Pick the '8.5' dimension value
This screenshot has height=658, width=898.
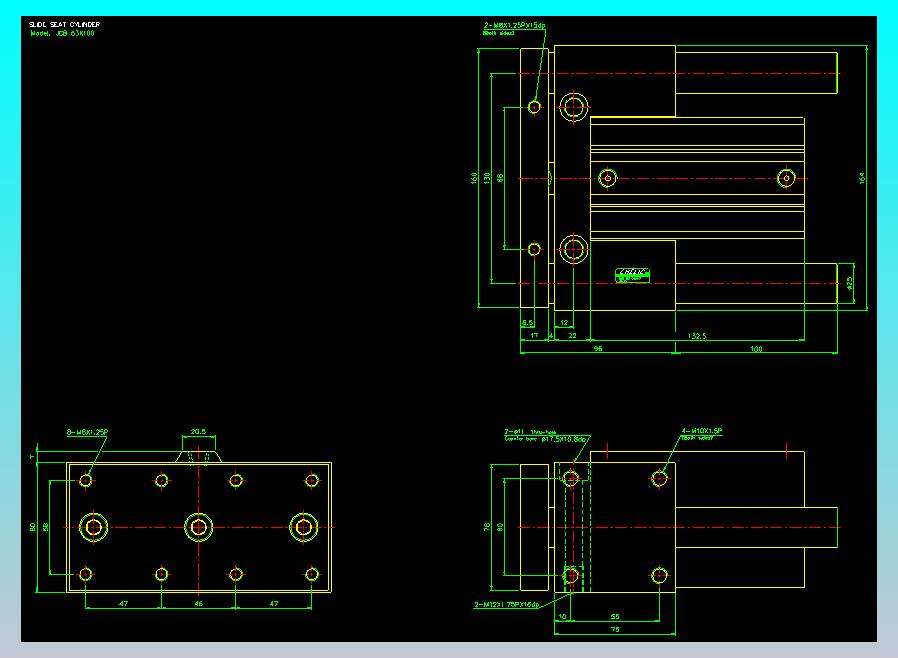click(527, 322)
